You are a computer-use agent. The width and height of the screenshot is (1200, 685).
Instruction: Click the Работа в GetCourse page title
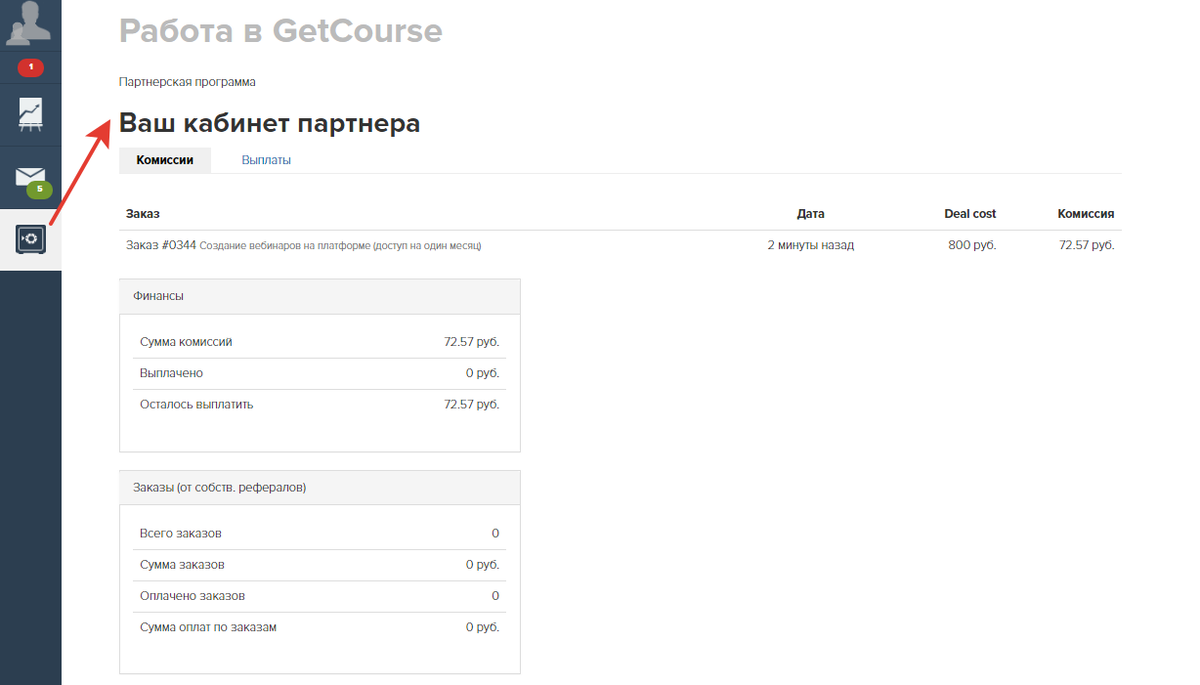(x=281, y=31)
